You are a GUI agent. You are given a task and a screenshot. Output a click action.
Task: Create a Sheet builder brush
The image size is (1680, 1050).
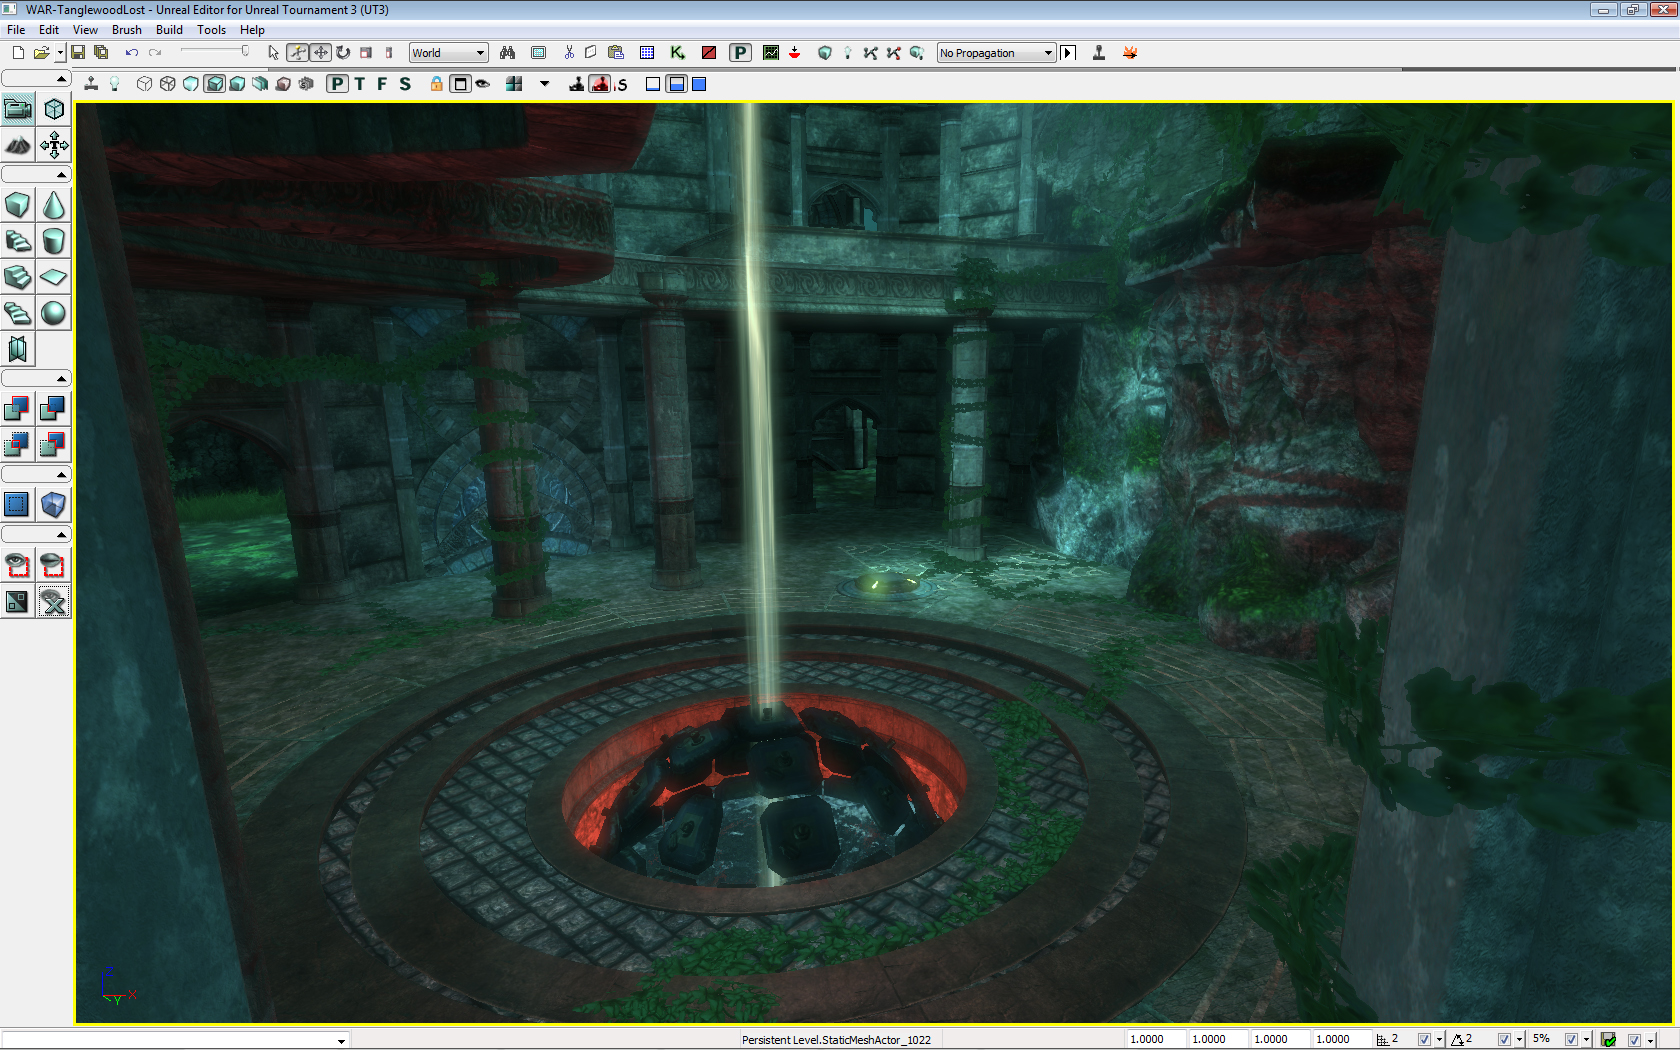tap(54, 277)
